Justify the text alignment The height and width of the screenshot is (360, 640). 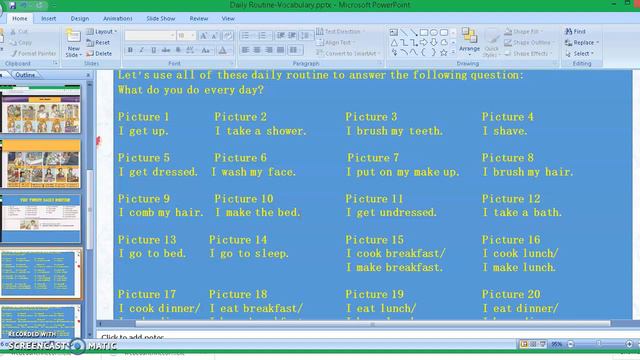pyautogui.click(x=280, y=50)
